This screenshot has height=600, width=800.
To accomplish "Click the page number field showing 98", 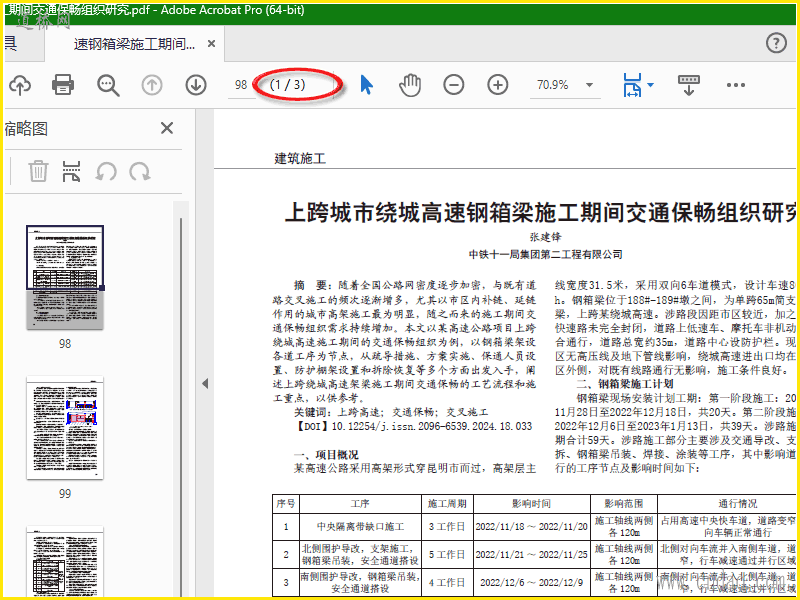I will coord(239,85).
